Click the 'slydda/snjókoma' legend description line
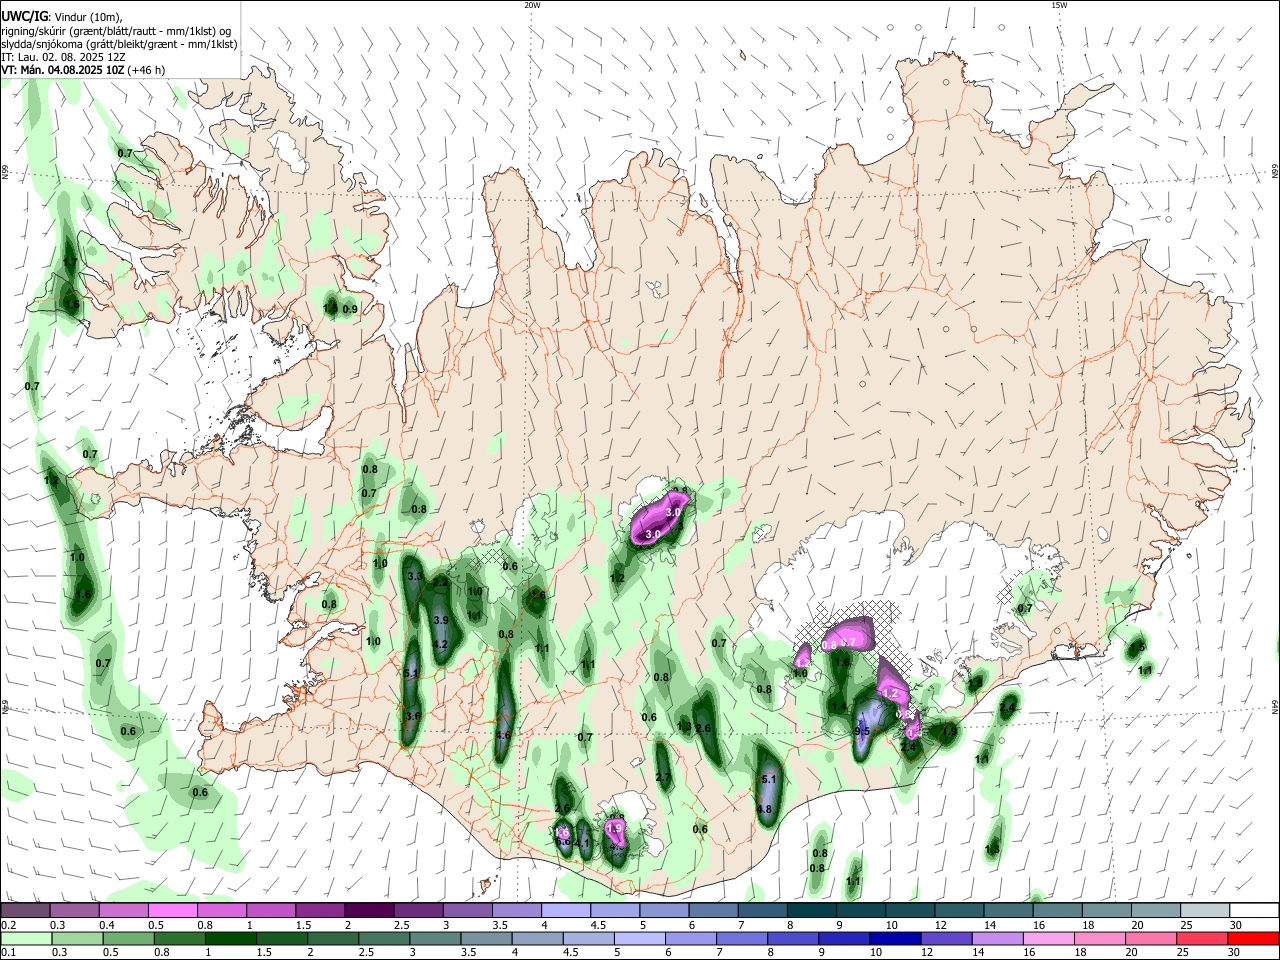The width and height of the screenshot is (1280, 960). click(x=119, y=44)
